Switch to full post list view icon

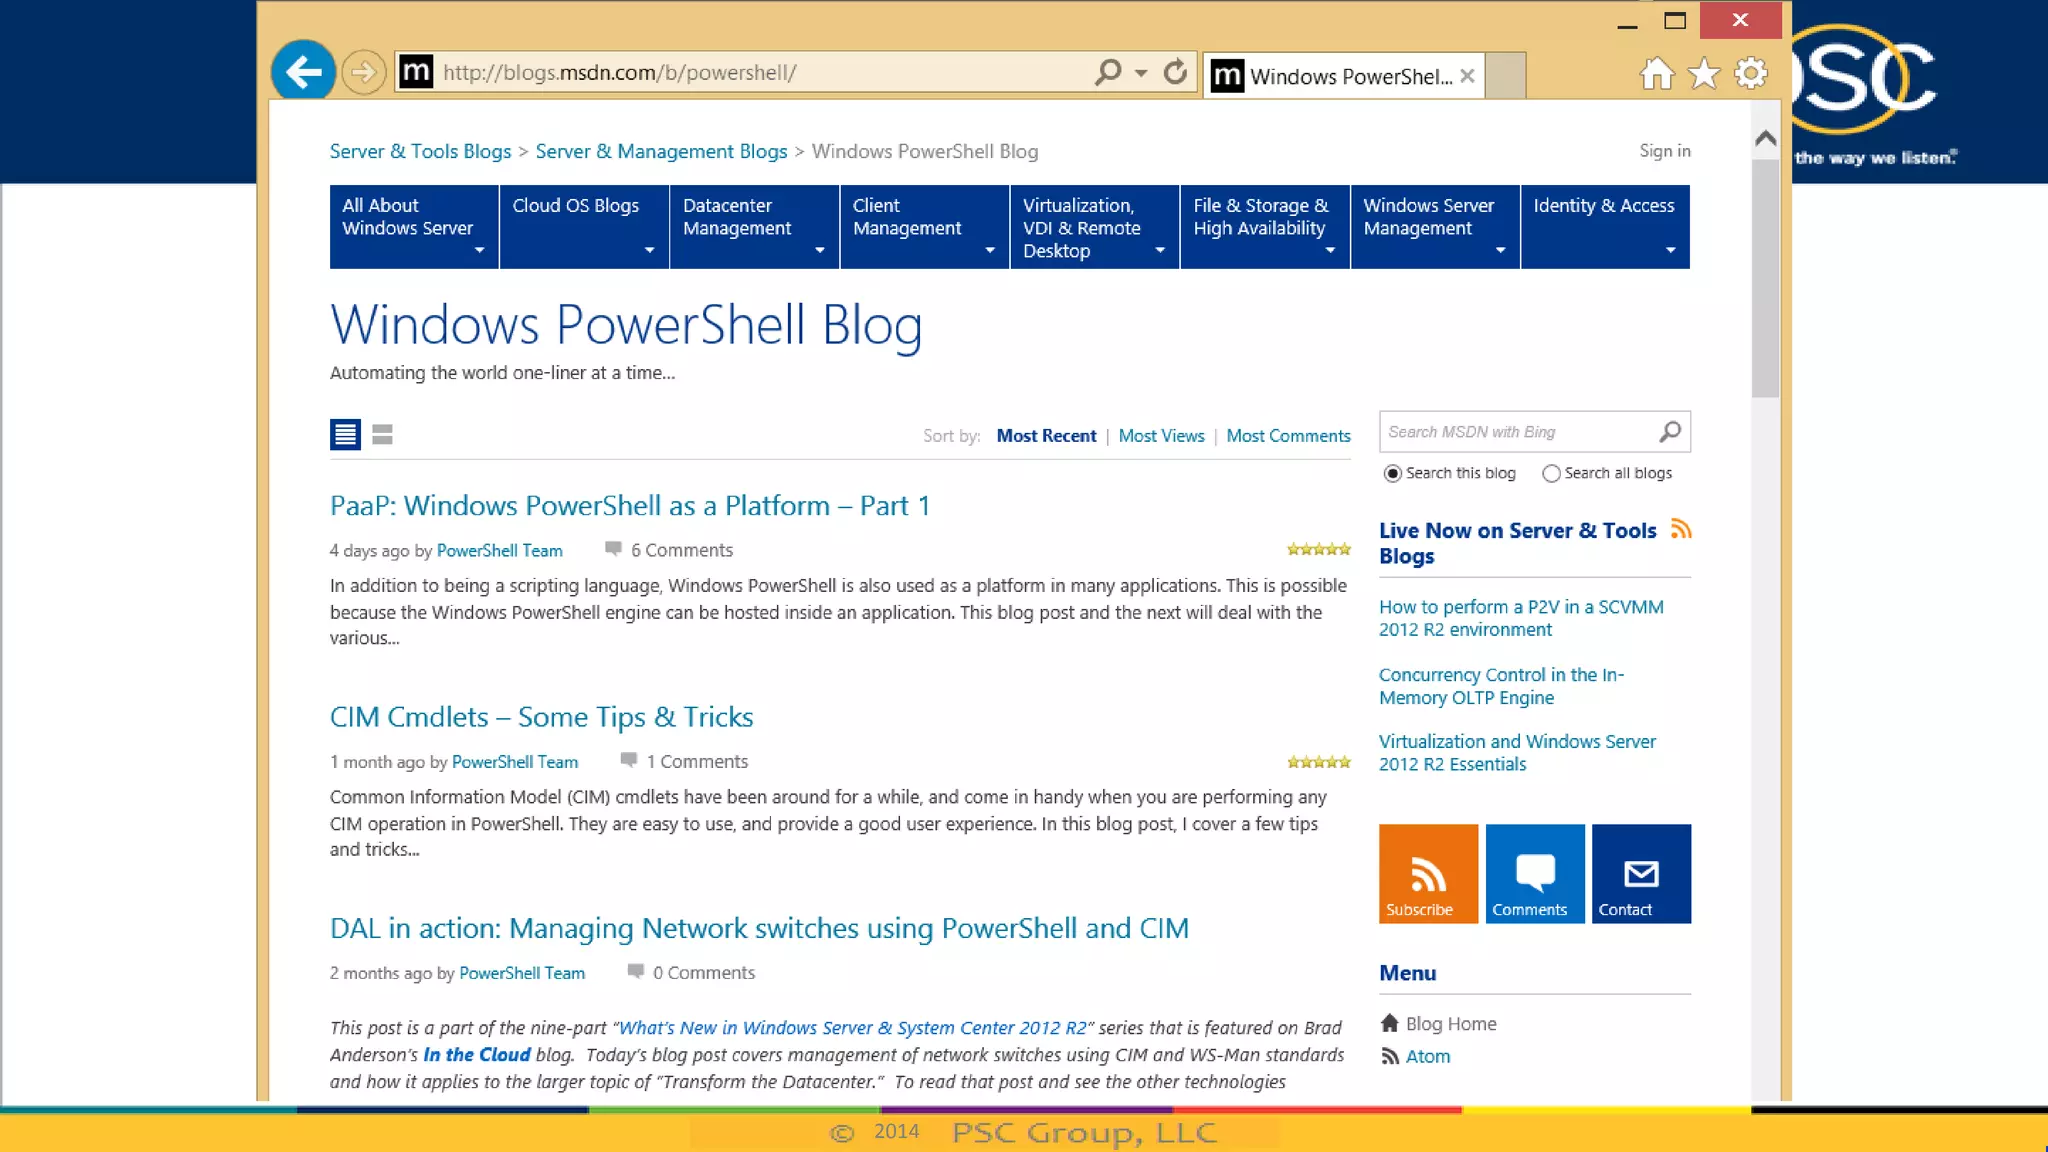pyautogui.click(x=345, y=434)
